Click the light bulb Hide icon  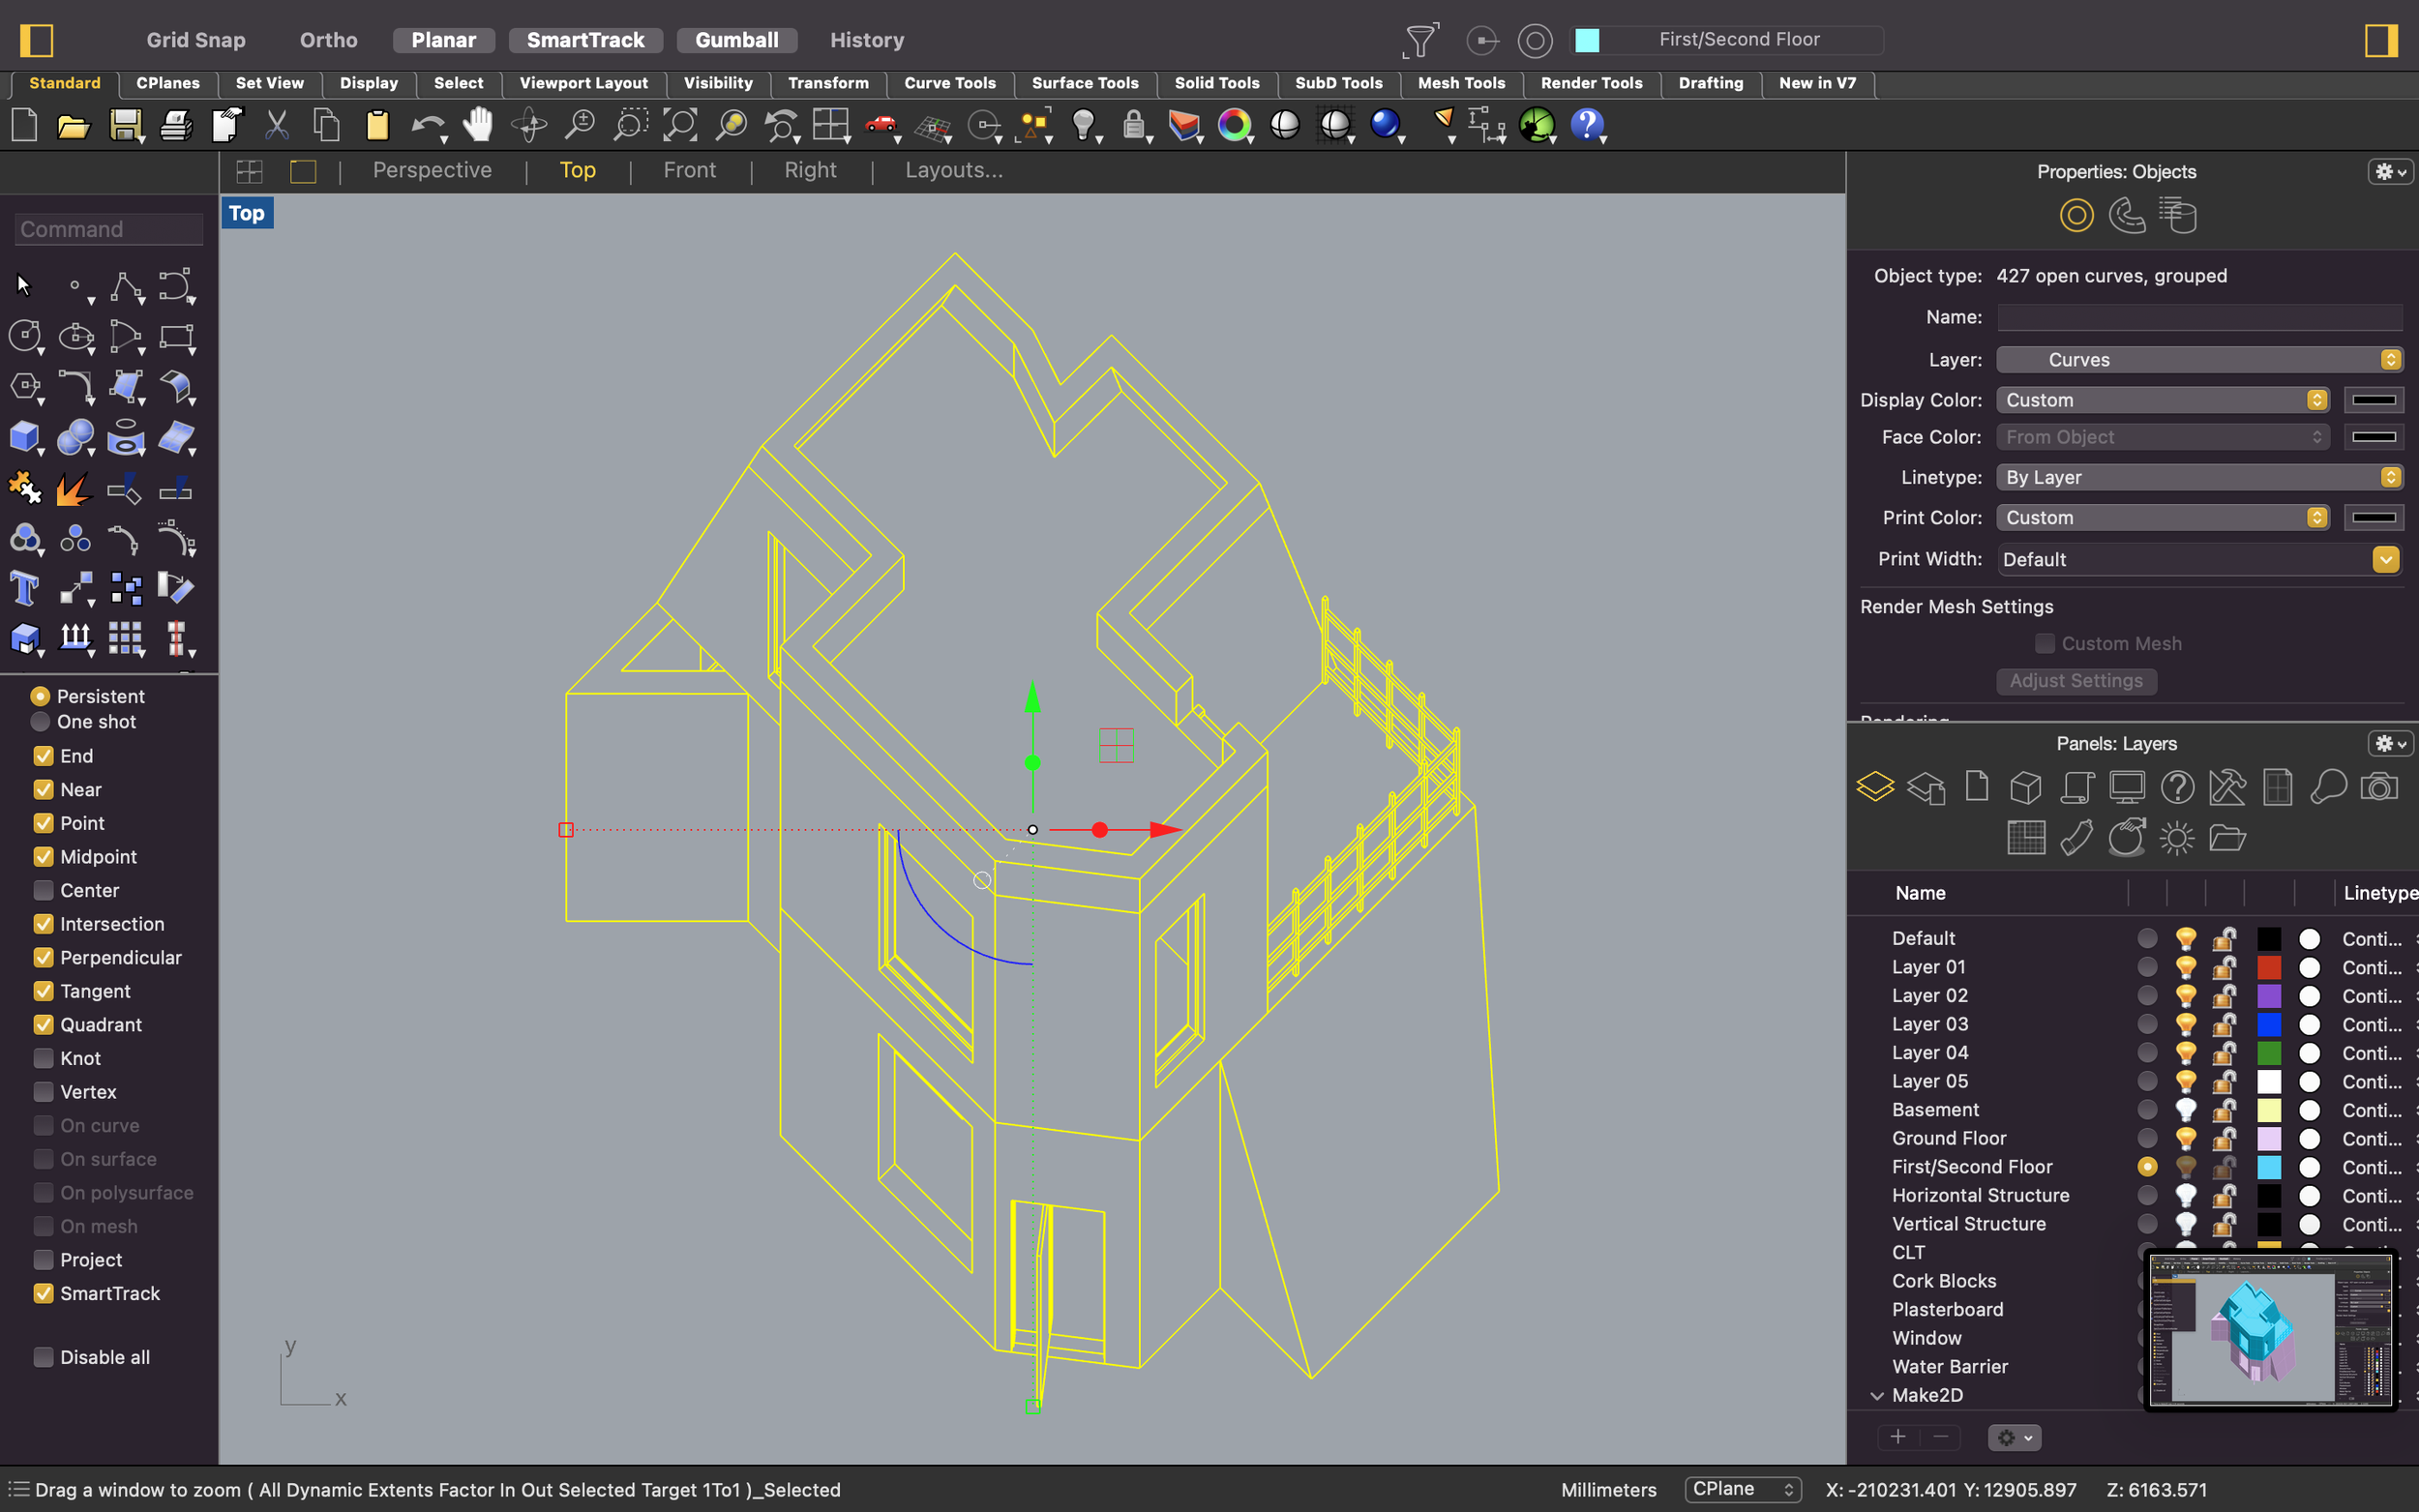tap(1083, 126)
